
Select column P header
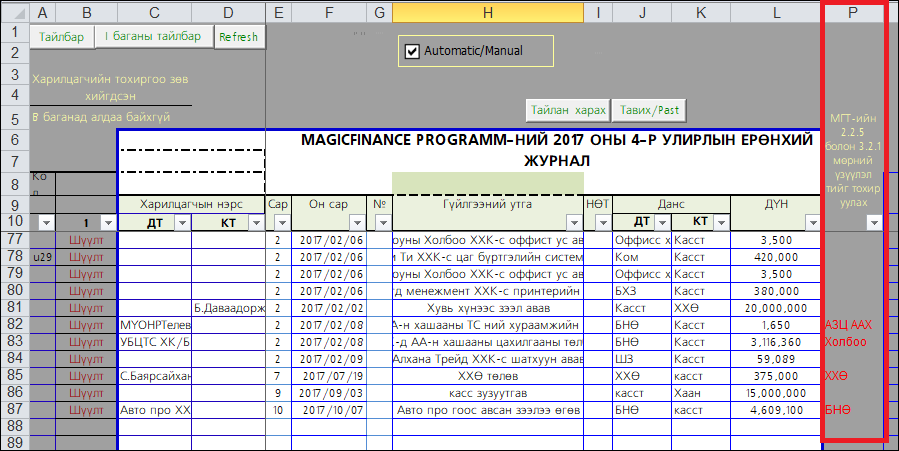coord(852,11)
